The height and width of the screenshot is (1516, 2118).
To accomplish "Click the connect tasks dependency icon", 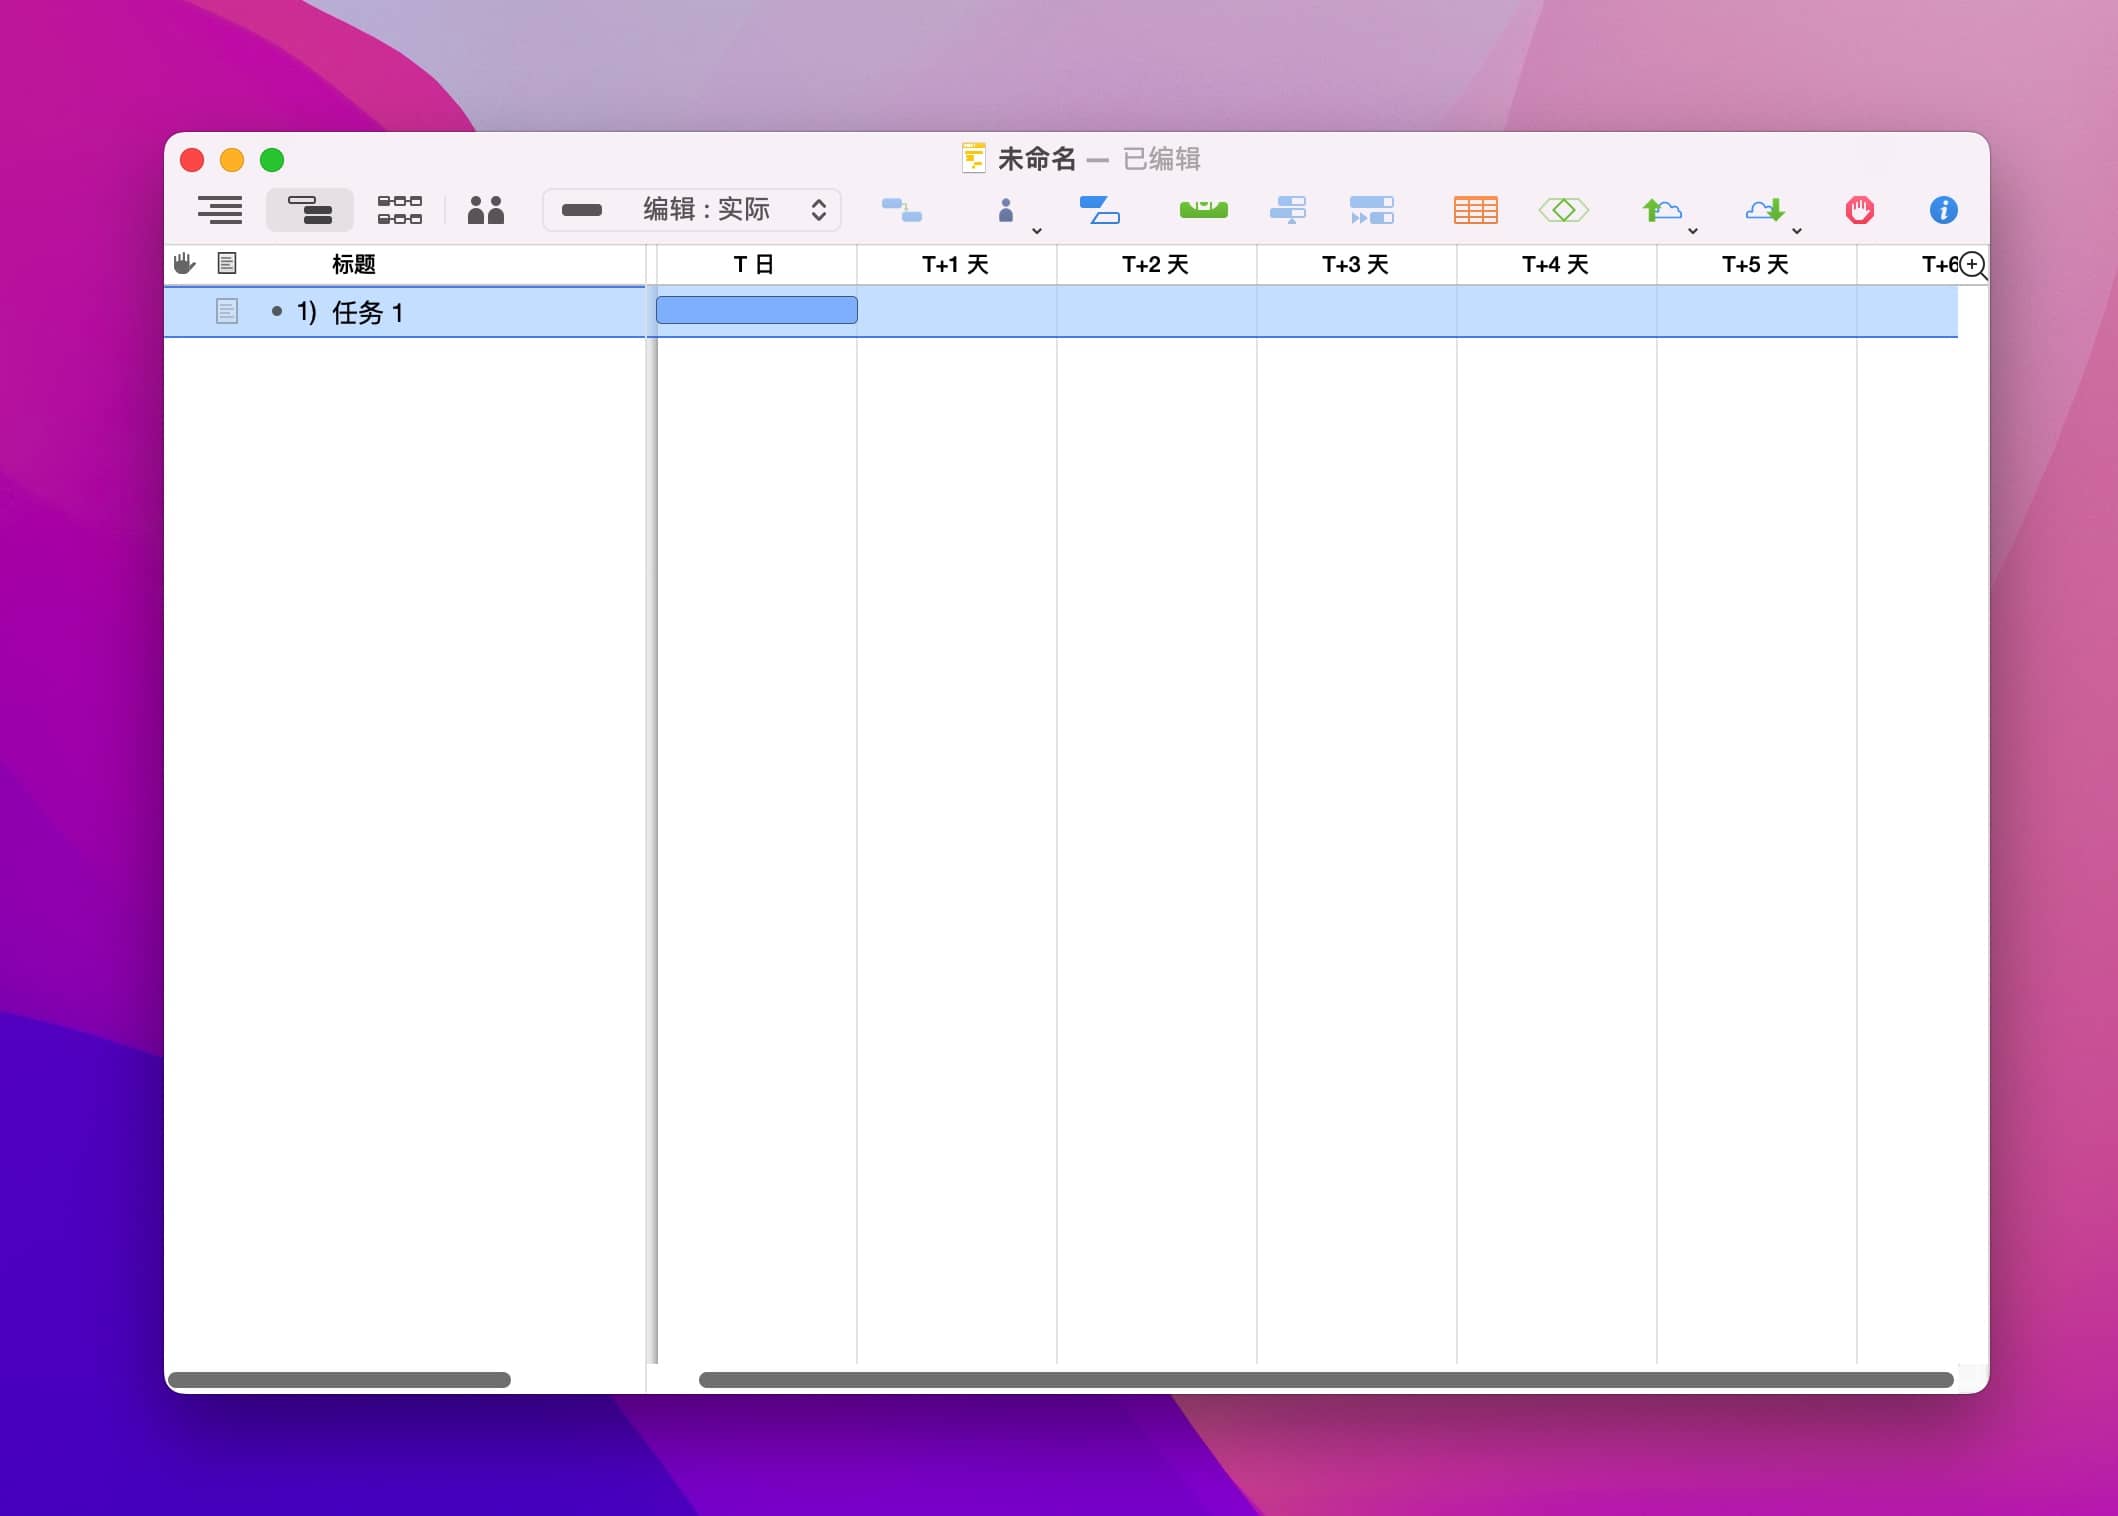I will [x=901, y=210].
